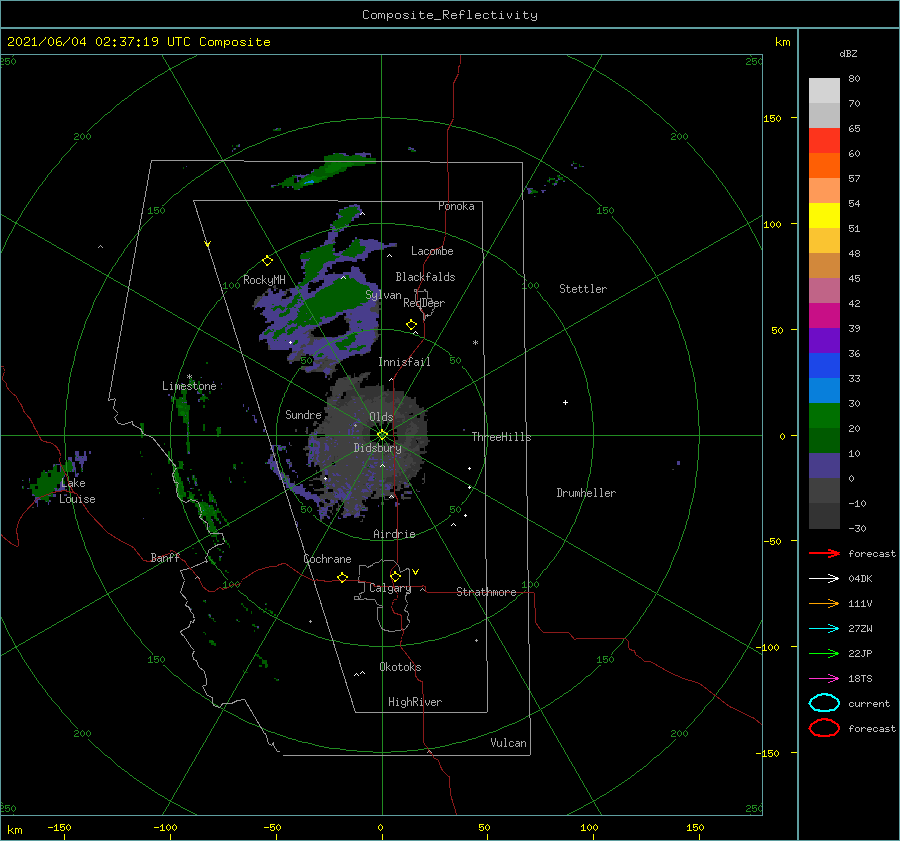The width and height of the screenshot is (900, 841).
Task: Select the dark green 10–20 dBZ swatch
Action: pyautogui.click(x=824, y=441)
